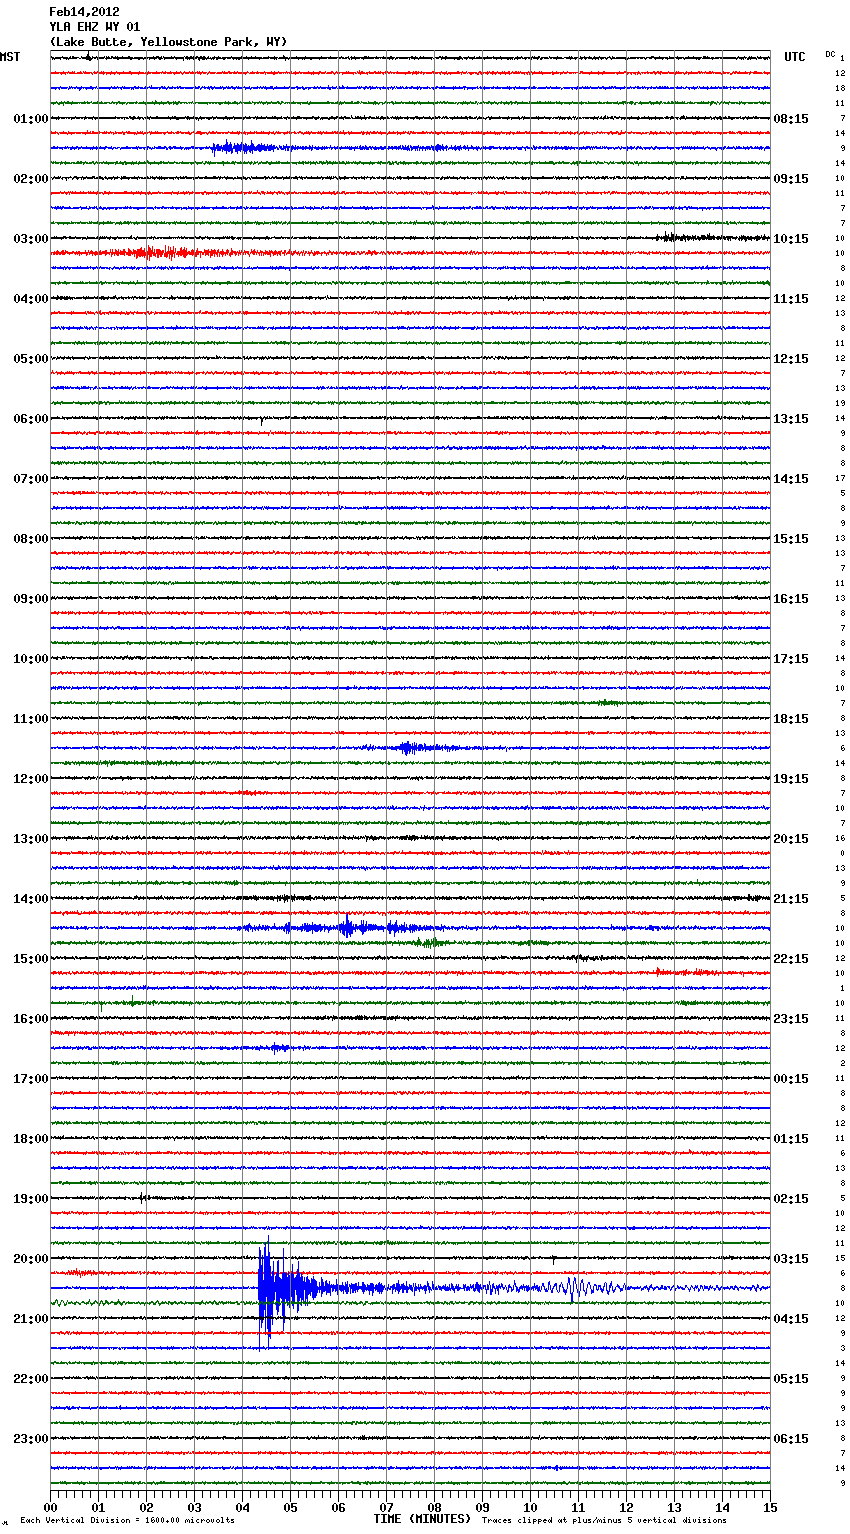The image size is (850, 1534).
Task: Click the 12:15 UTC time label
Action: click(x=791, y=359)
